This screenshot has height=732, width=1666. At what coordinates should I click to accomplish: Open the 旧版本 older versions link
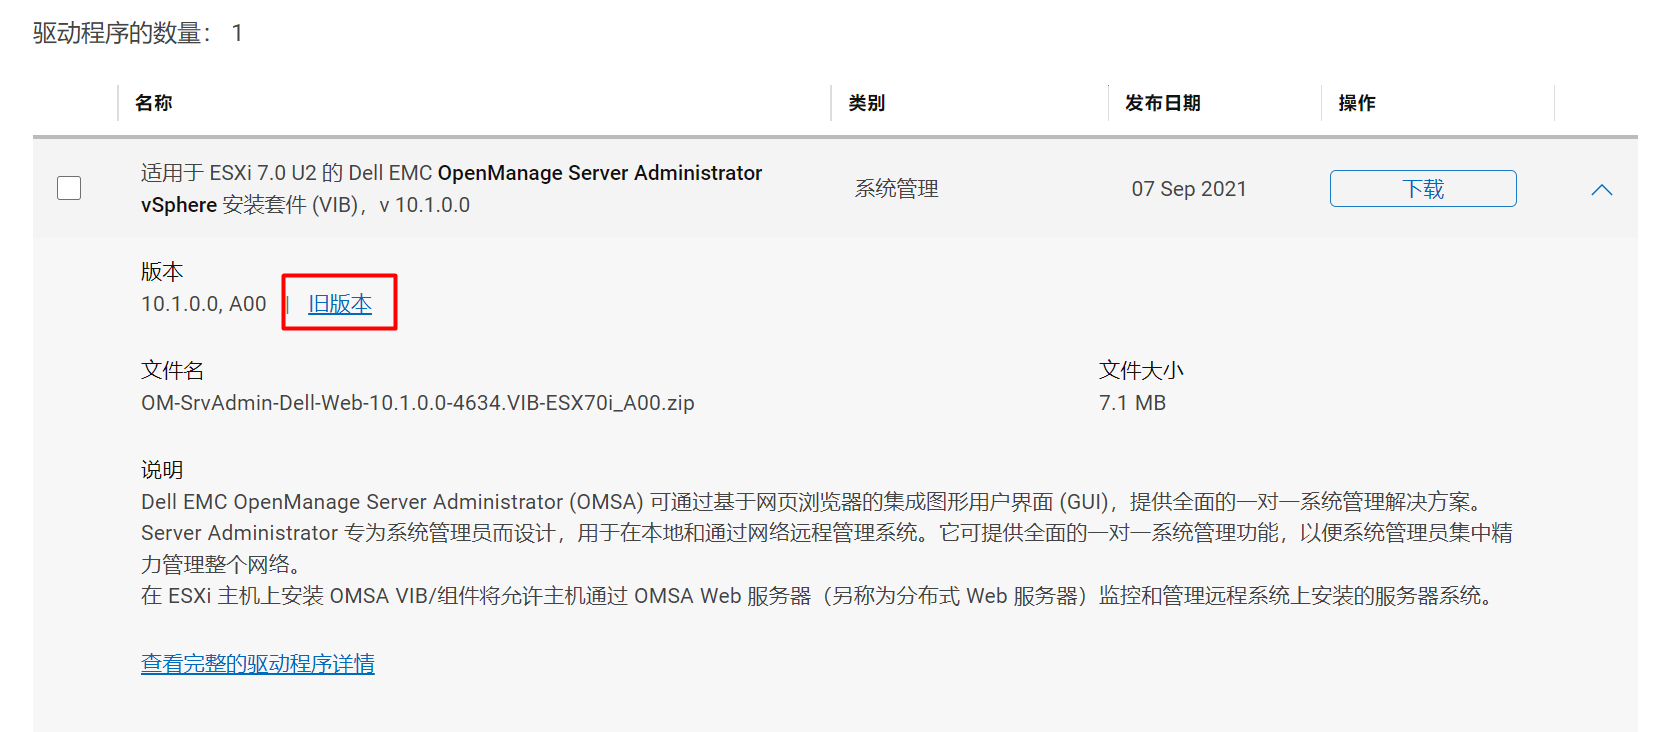click(x=340, y=304)
